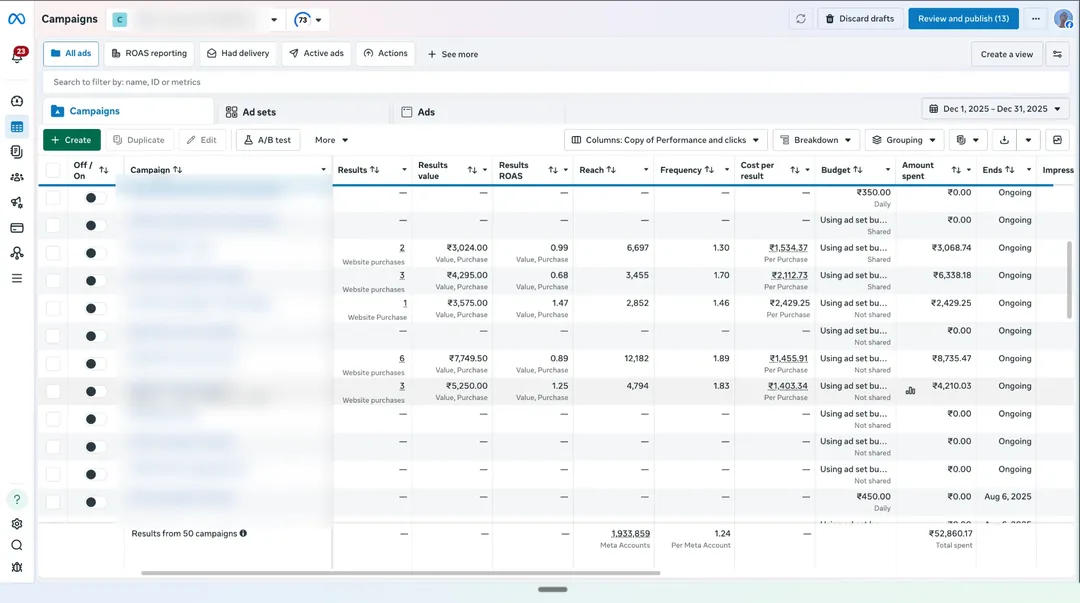Tick checkbox for row with ₹3,024.00 results value
This screenshot has height=603, width=1080.
(x=53, y=253)
